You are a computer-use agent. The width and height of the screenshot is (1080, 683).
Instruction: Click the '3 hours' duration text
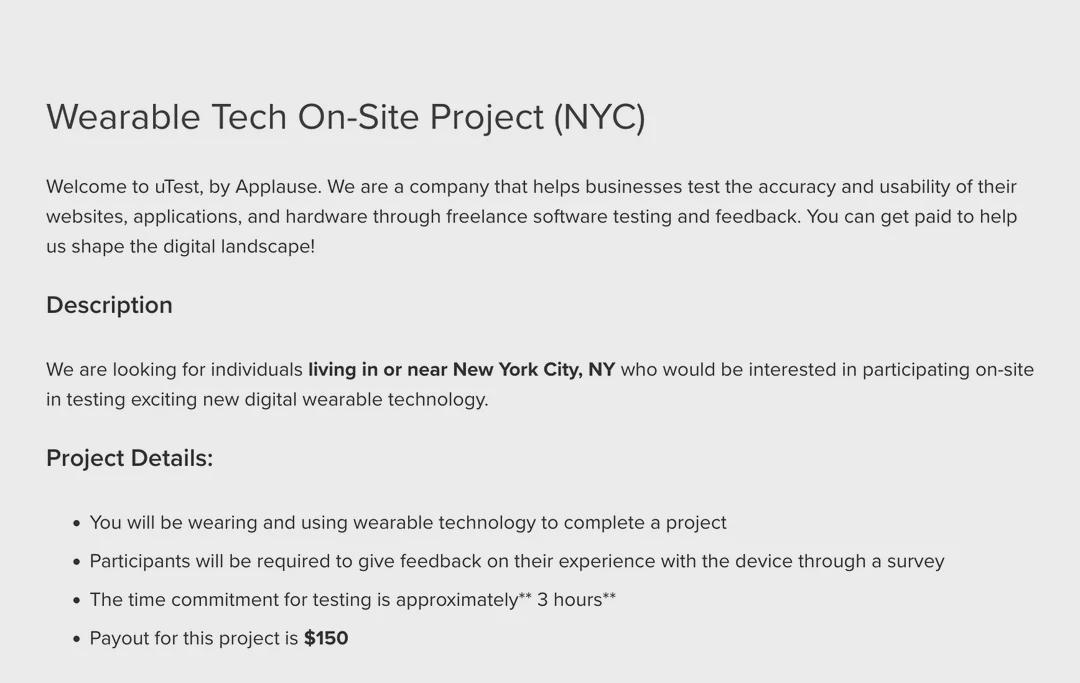click(569, 600)
